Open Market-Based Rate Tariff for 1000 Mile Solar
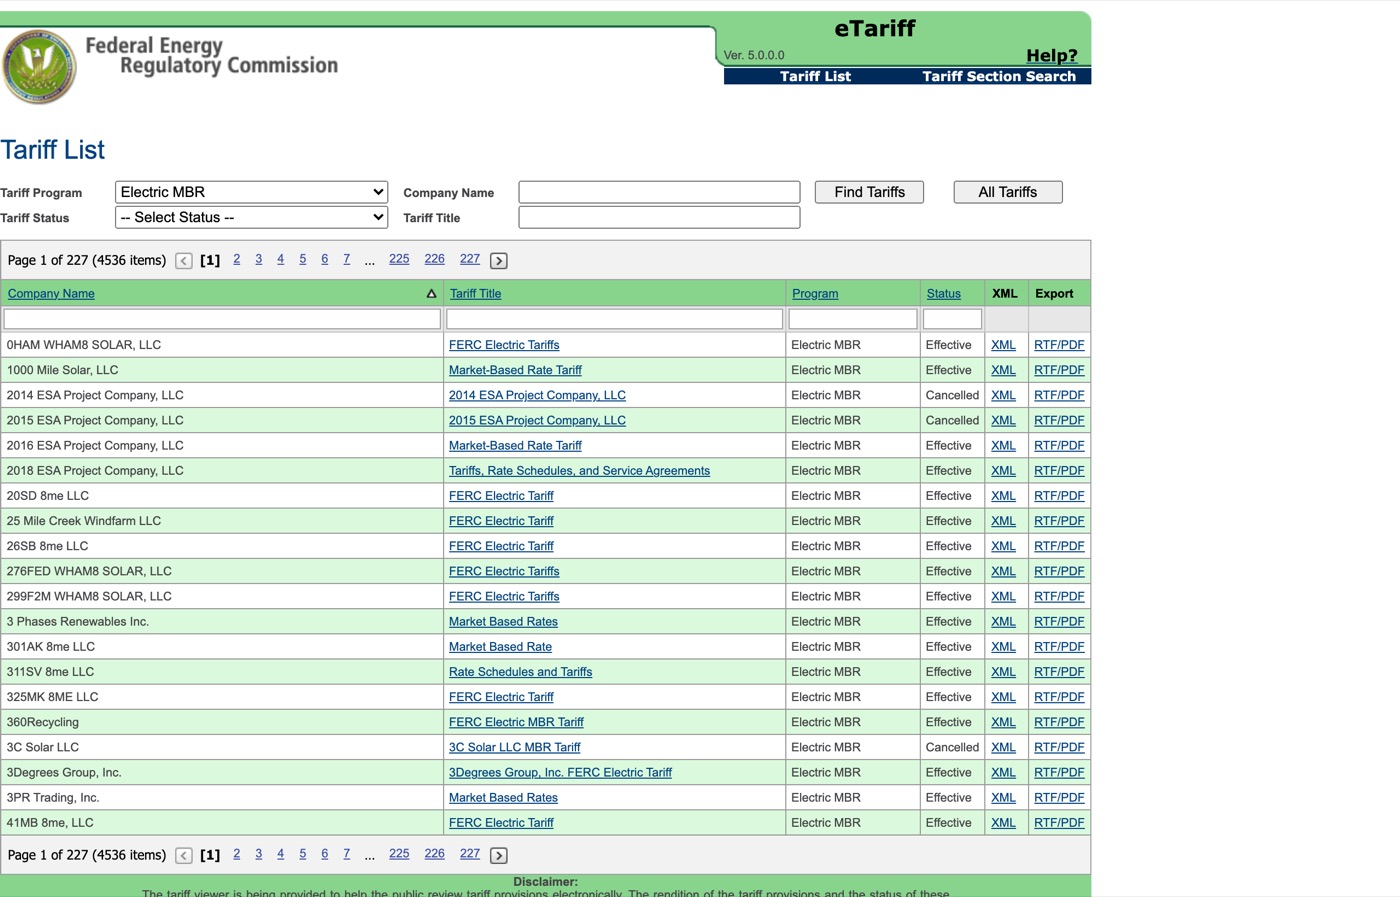 click(x=515, y=370)
